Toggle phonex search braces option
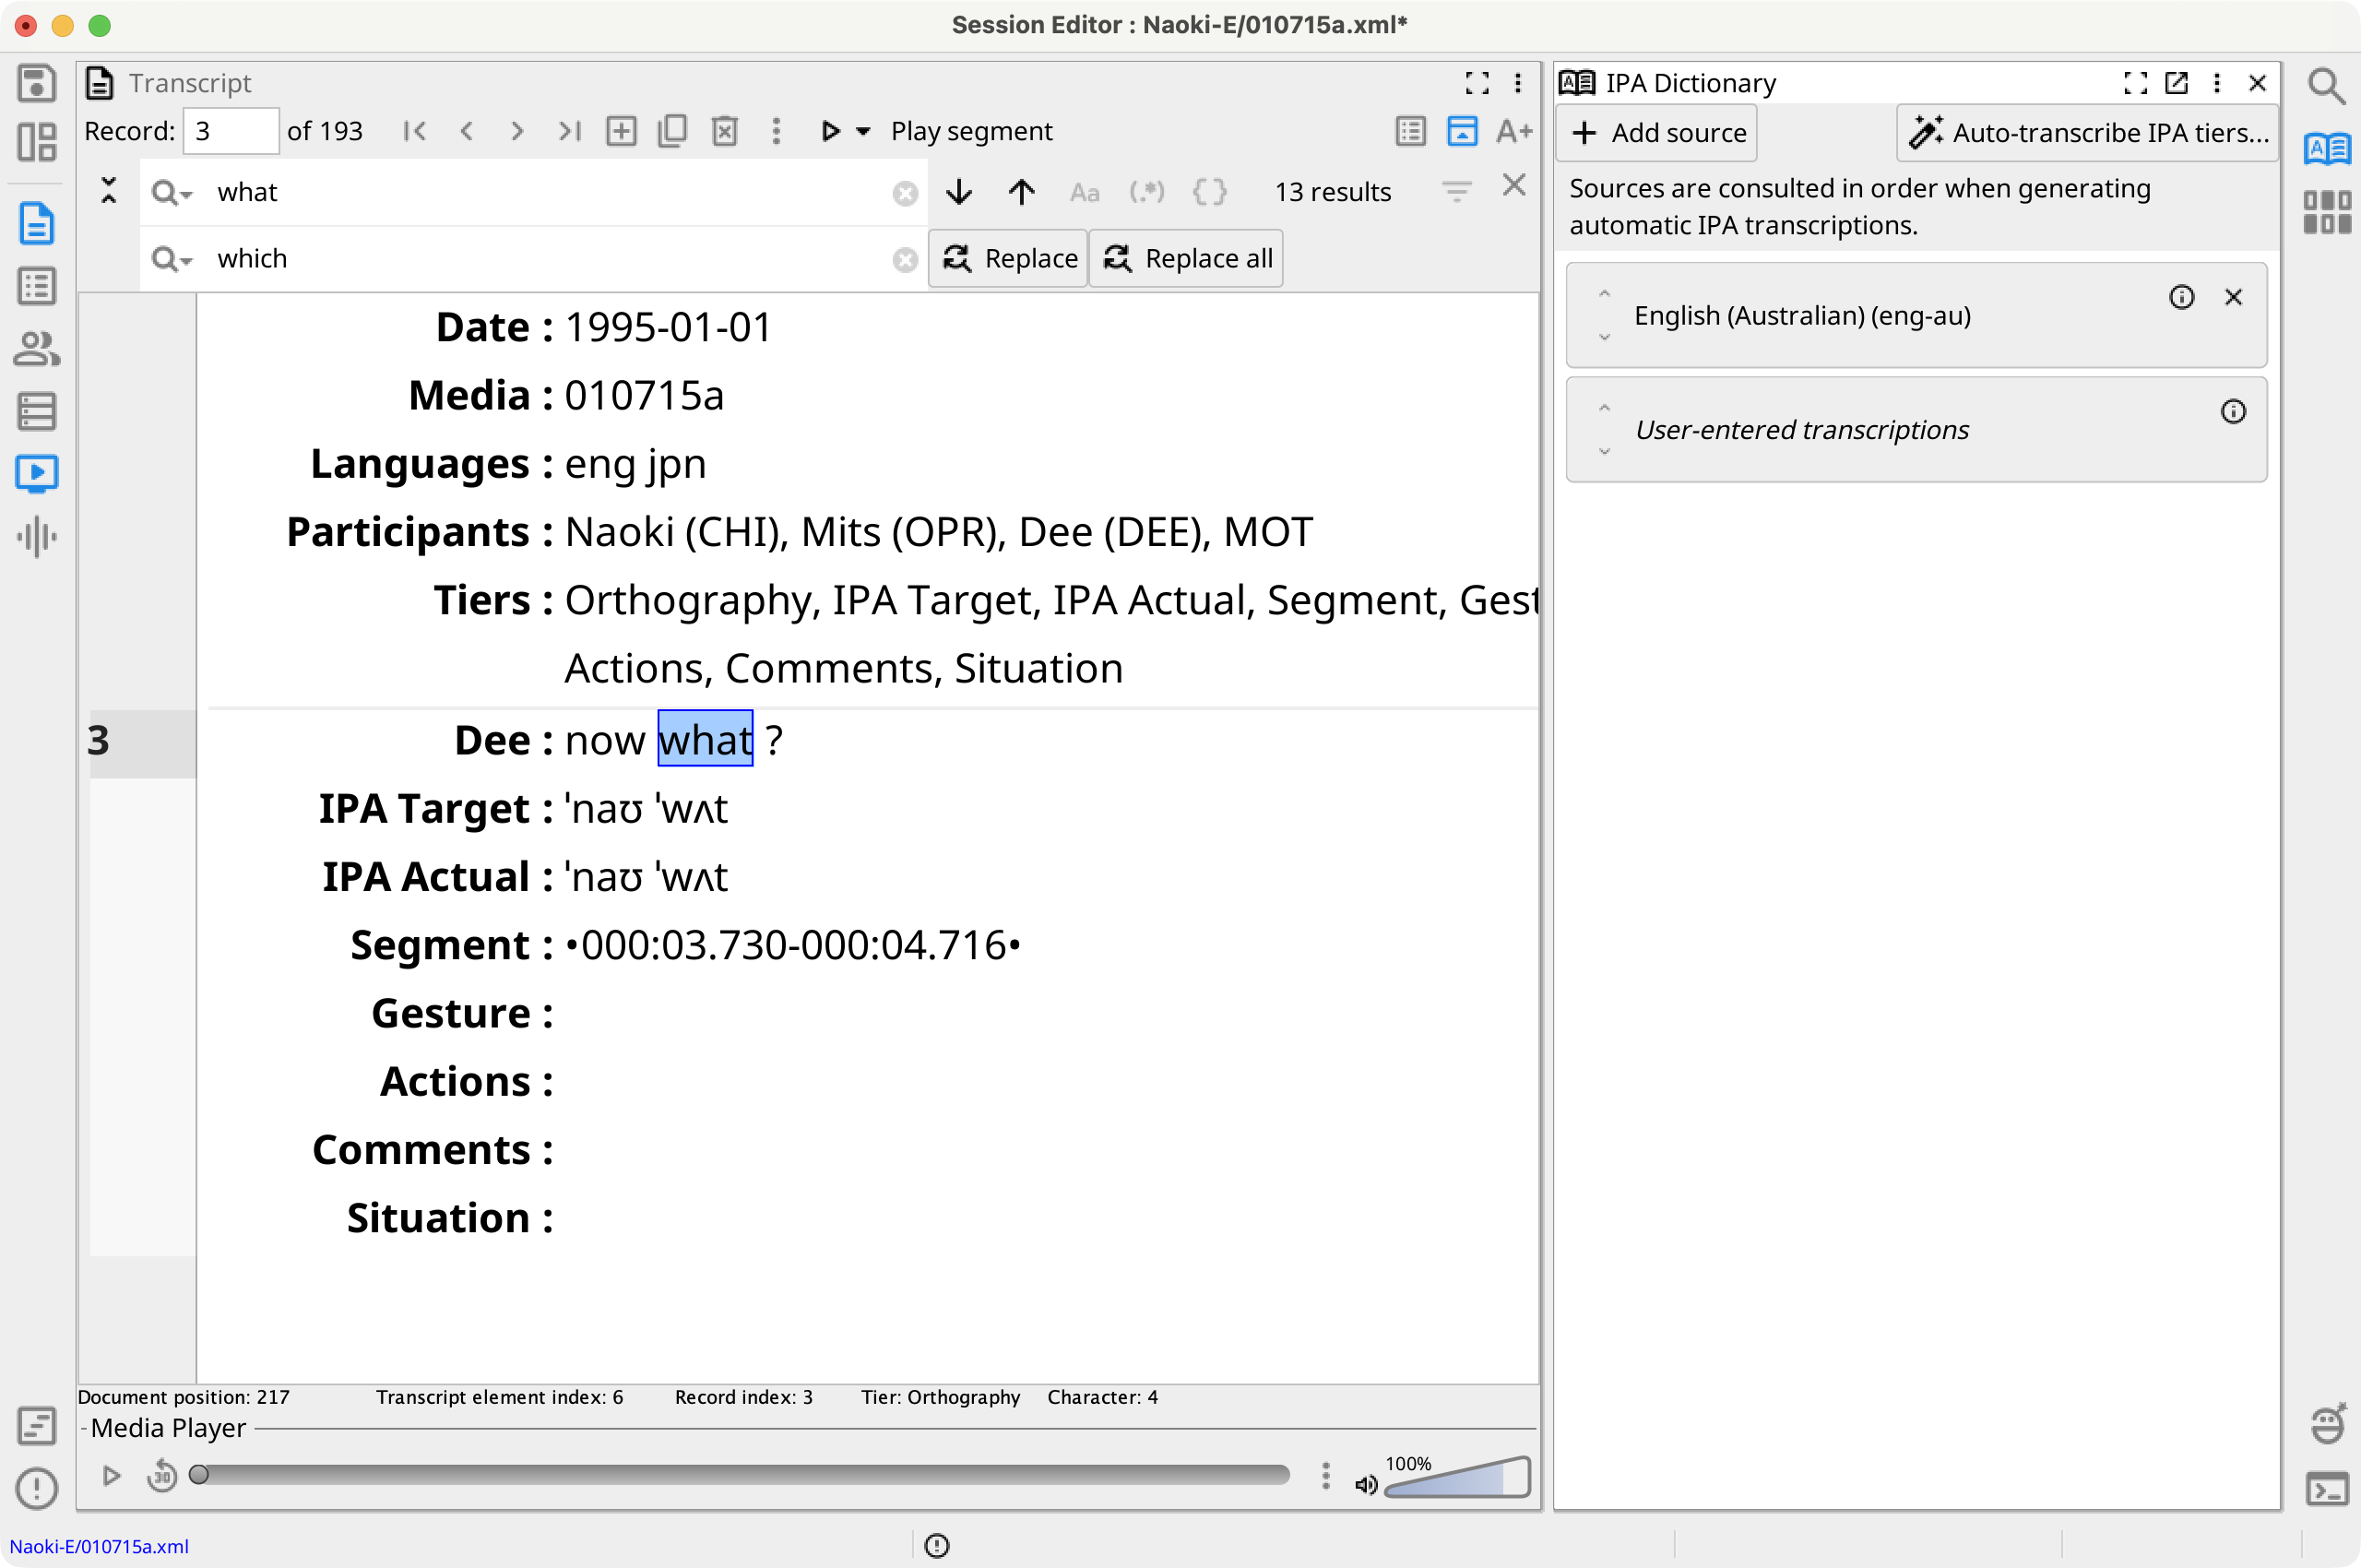2361x1568 pixels. pos(1210,192)
